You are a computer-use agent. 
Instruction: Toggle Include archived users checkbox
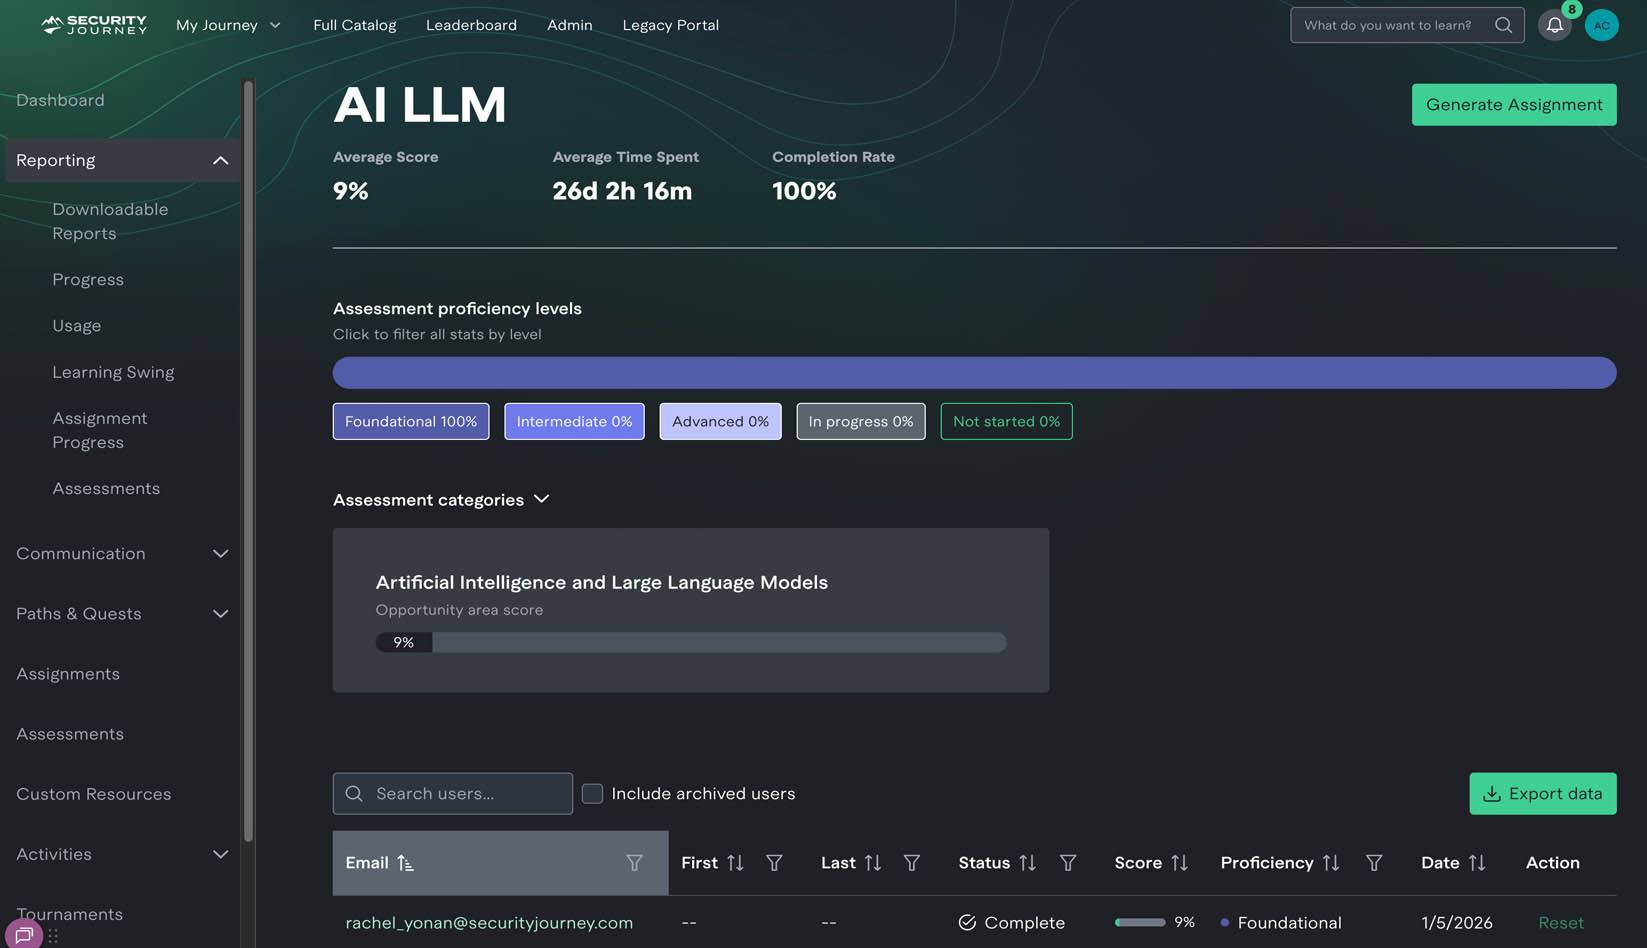click(x=592, y=794)
